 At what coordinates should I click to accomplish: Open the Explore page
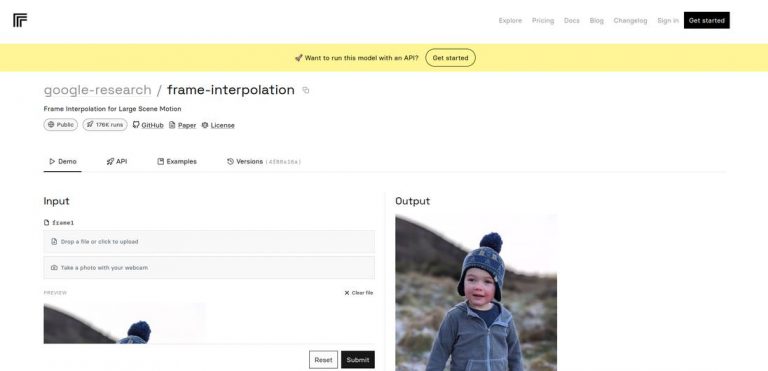[x=510, y=21]
